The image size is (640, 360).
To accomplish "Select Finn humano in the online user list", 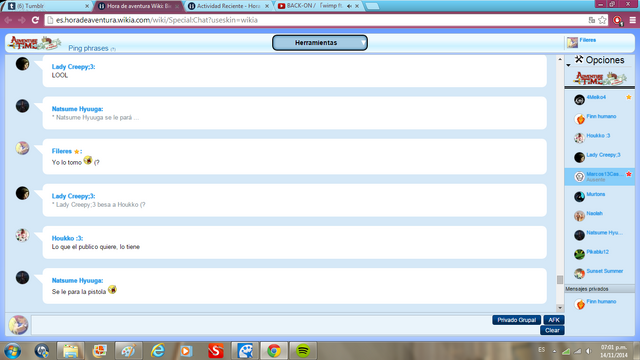I will pyautogui.click(x=601, y=116).
